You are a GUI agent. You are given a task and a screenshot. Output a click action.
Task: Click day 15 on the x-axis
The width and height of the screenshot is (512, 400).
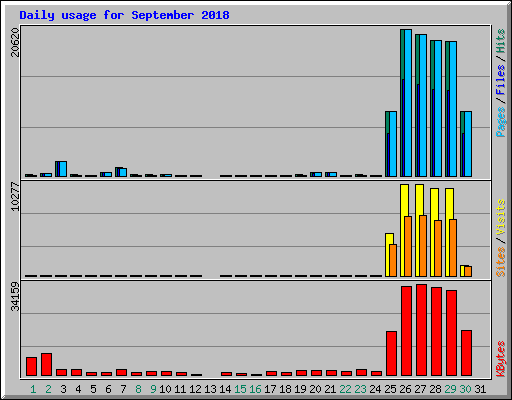click(x=240, y=389)
